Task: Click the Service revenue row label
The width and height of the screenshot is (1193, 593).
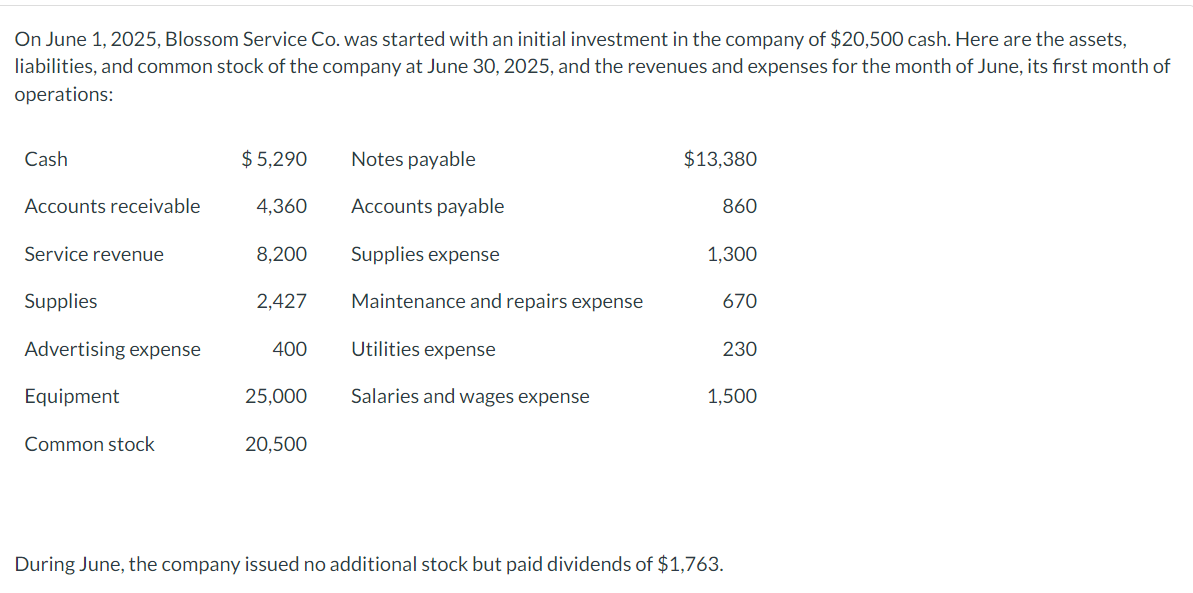Action: click(x=94, y=254)
